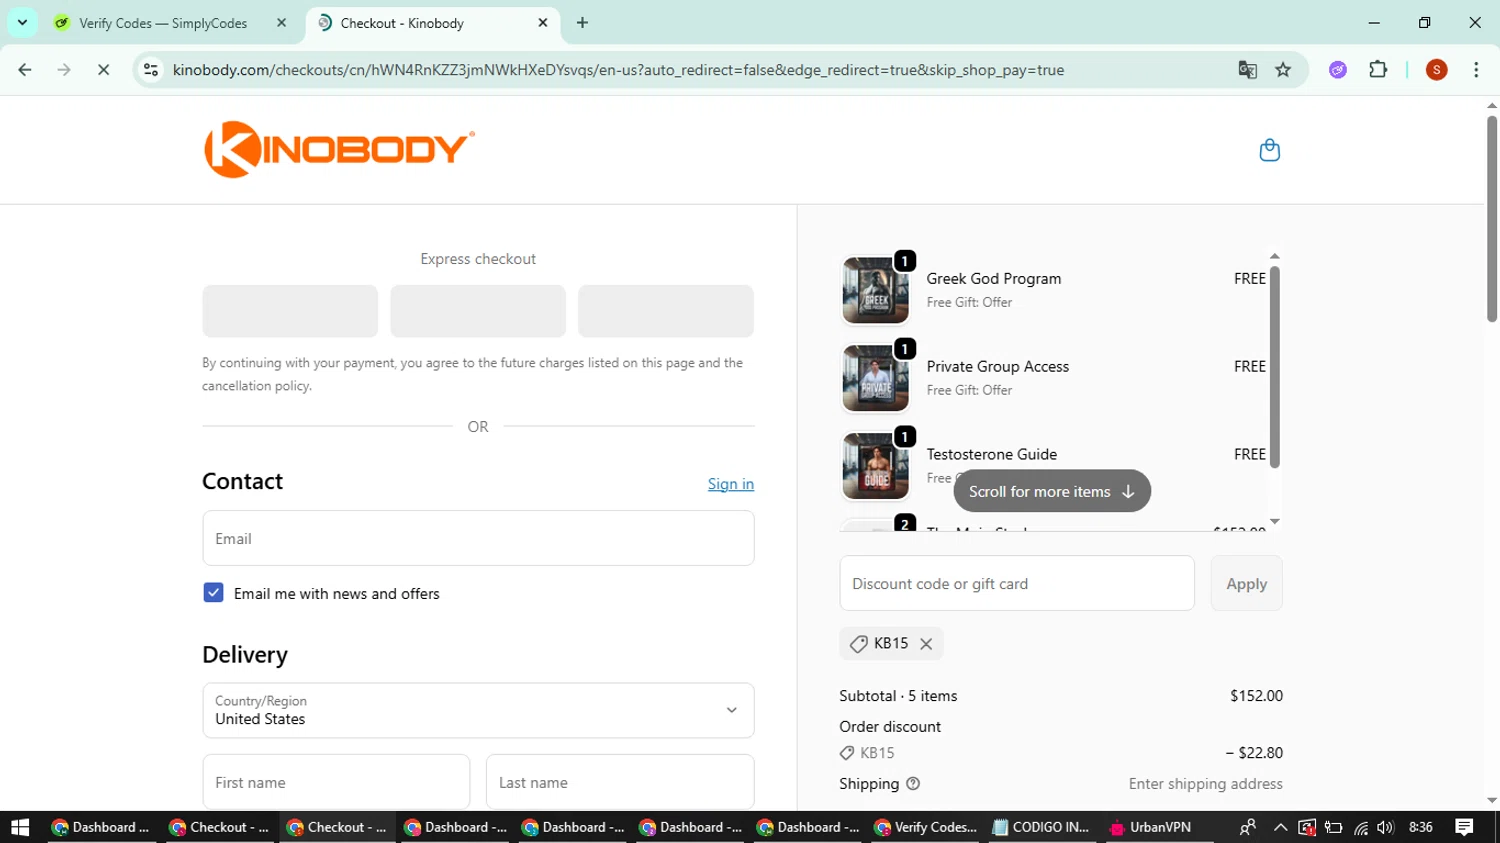The height and width of the screenshot is (843, 1500).
Task: Remove the KB15 discount tag
Action: [926, 644]
